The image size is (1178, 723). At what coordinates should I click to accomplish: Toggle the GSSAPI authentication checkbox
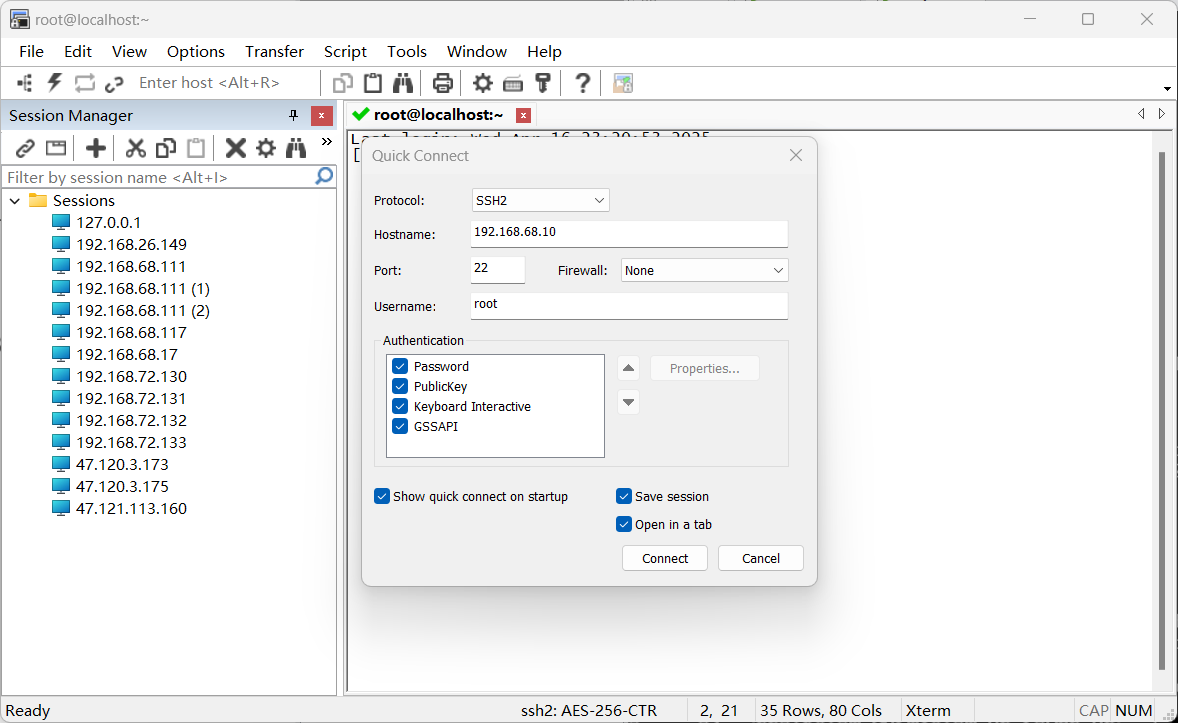(x=400, y=427)
